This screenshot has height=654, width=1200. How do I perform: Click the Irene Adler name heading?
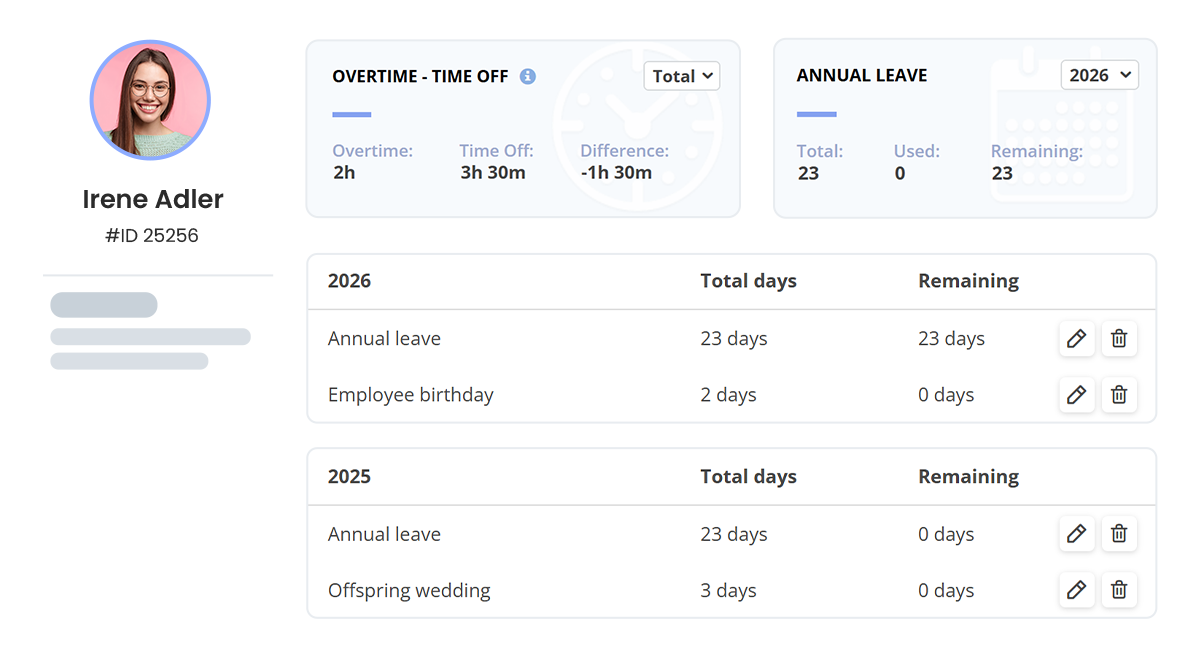point(153,199)
